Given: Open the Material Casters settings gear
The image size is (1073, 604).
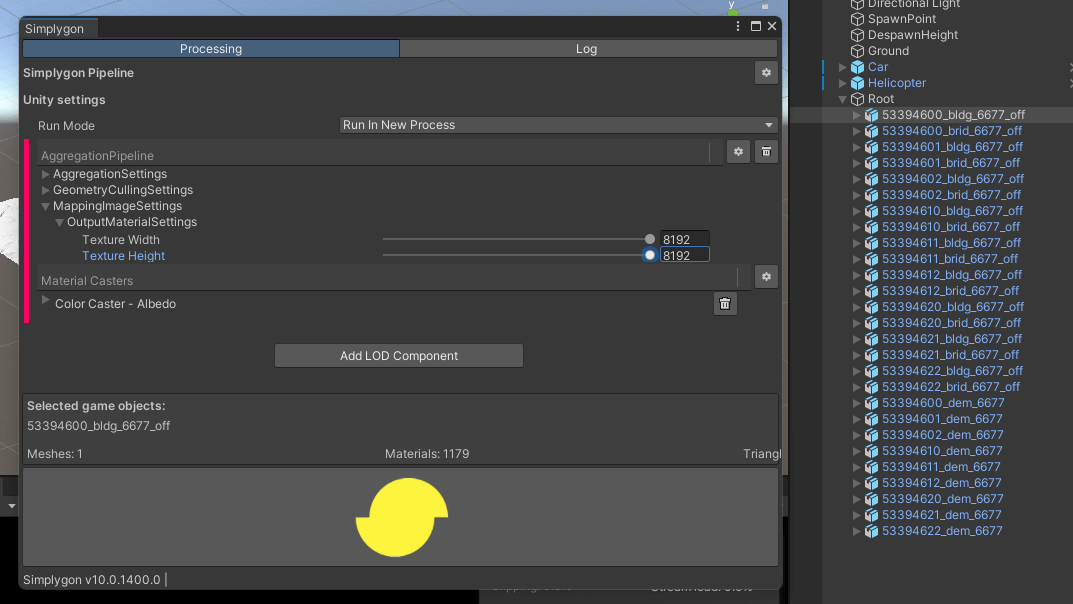Looking at the screenshot, I should 766,277.
